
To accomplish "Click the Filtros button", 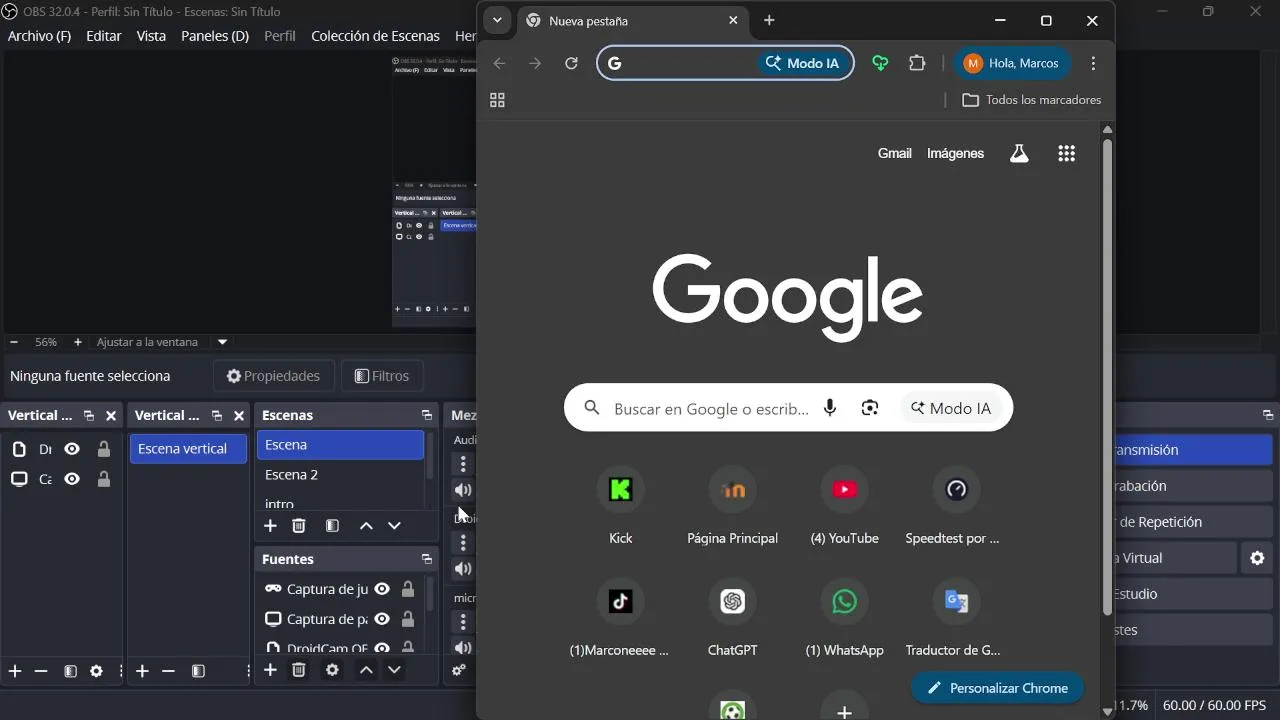I will [x=382, y=376].
